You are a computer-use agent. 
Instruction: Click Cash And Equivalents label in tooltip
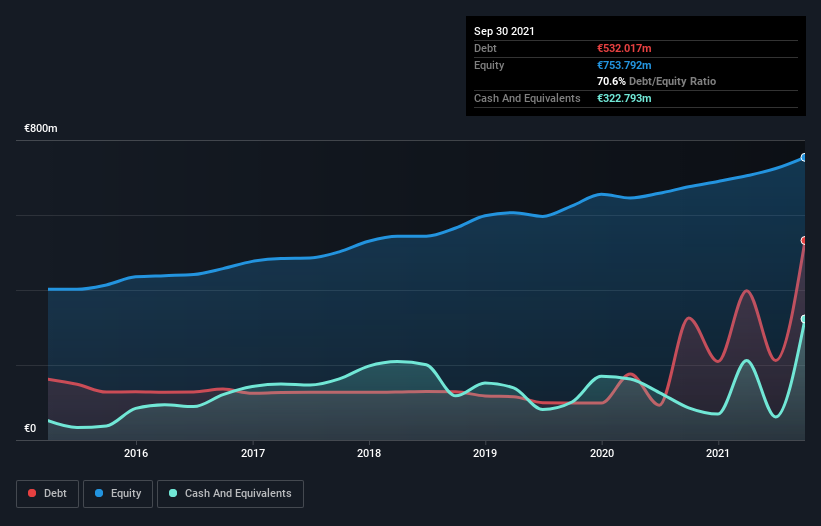pos(527,98)
